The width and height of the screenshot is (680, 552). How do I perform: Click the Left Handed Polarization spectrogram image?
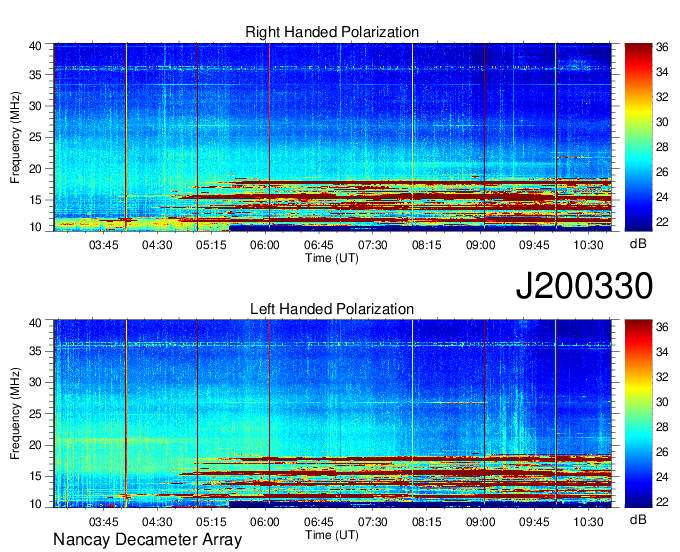333,414
